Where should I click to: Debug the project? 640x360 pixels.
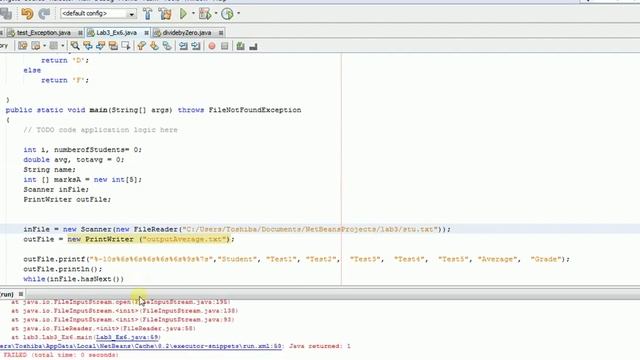(205, 13)
